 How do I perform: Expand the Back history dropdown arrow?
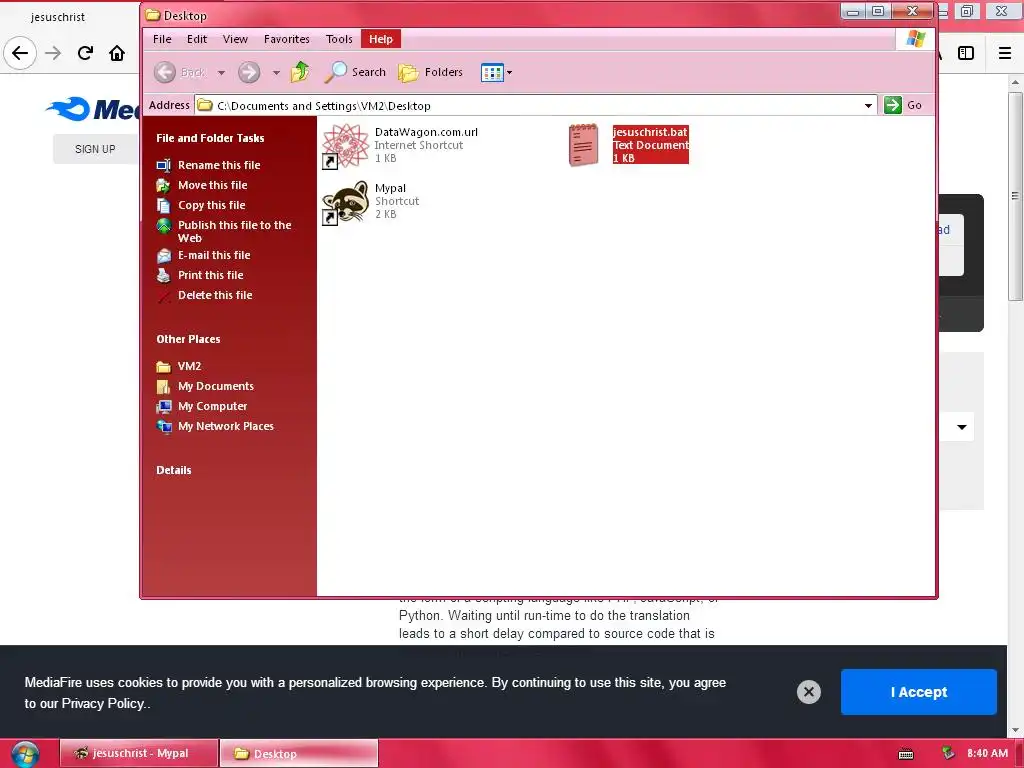click(x=221, y=72)
